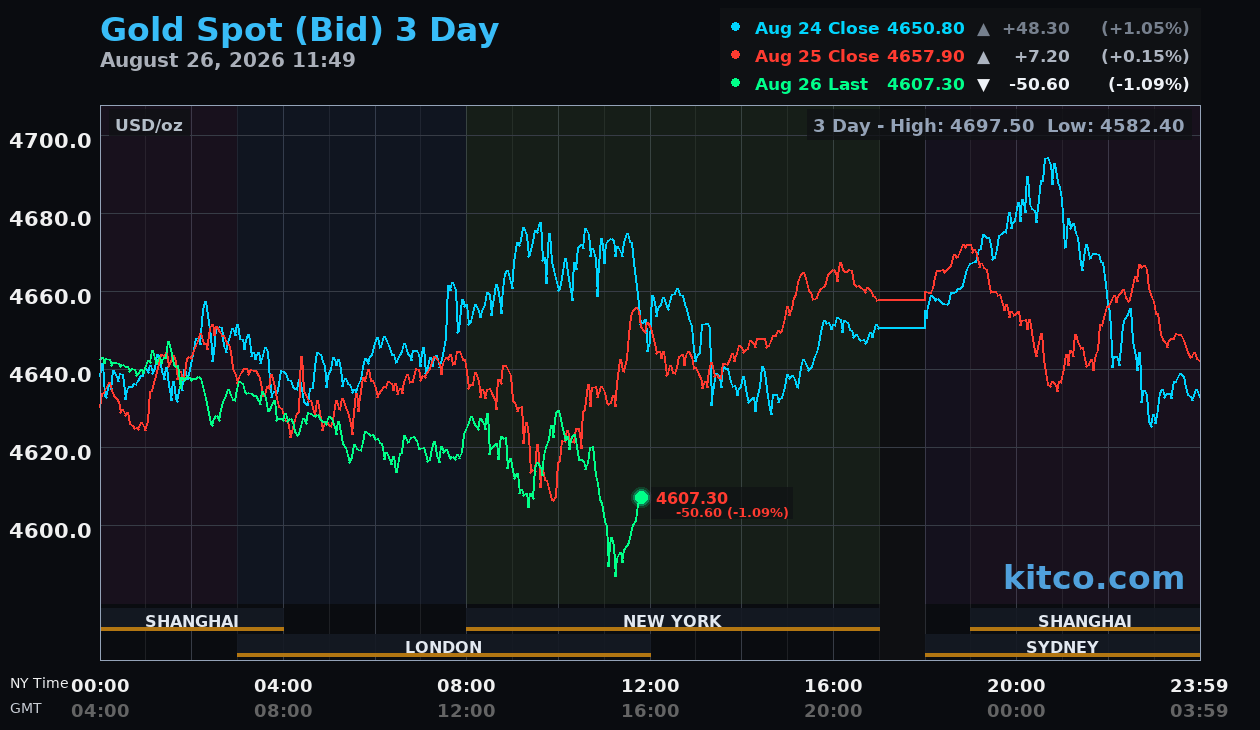Viewport: 1260px width, 730px height.
Task: Click the 'GMT' axis label
Action: (x=26, y=708)
